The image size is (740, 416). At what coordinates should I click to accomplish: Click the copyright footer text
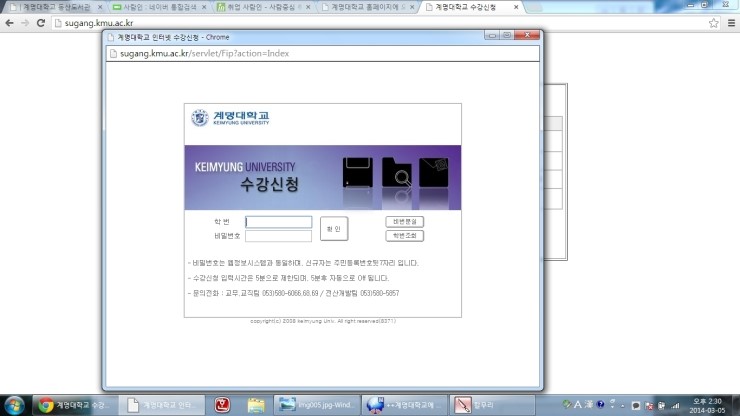(x=323, y=321)
